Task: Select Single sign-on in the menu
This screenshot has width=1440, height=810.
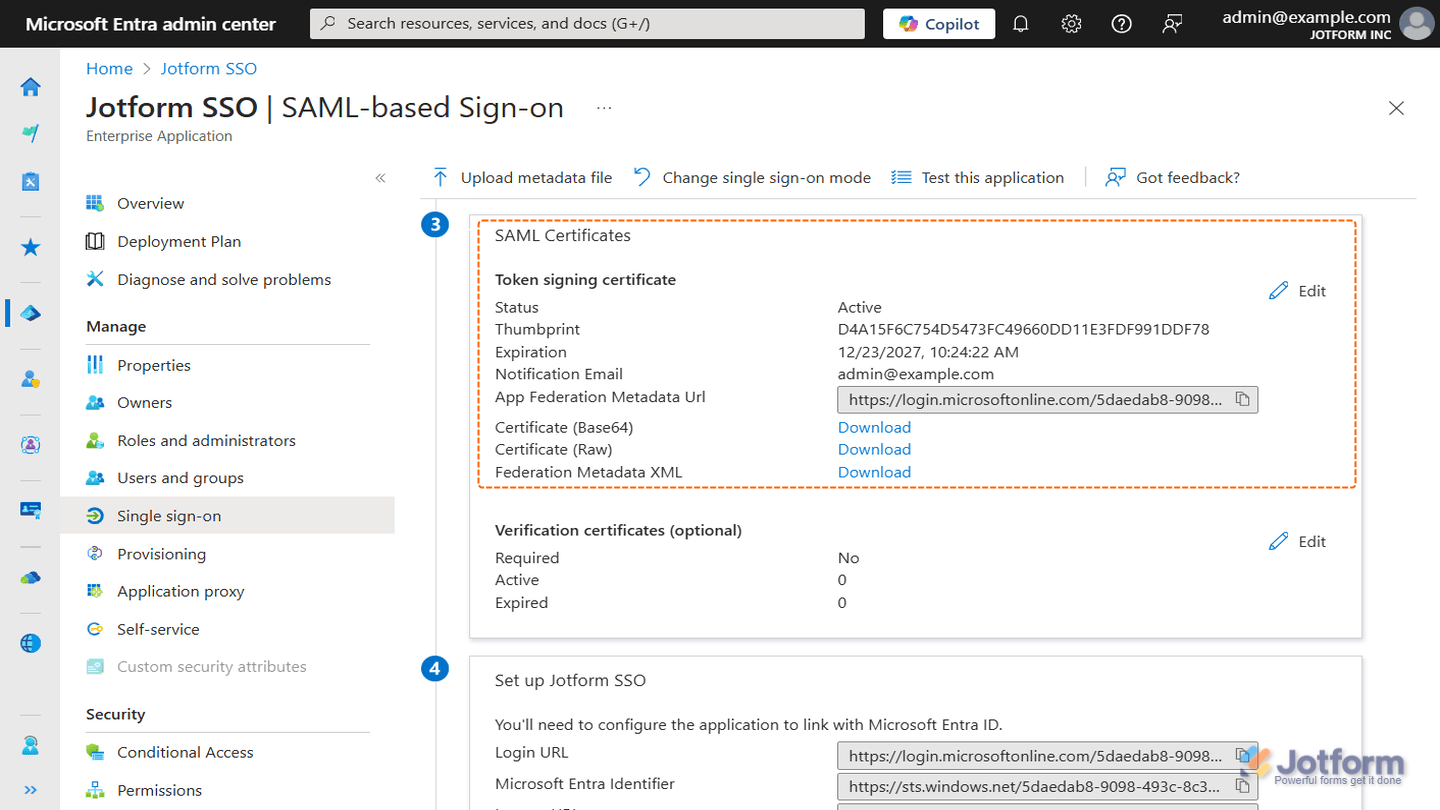Action: (169, 516)
